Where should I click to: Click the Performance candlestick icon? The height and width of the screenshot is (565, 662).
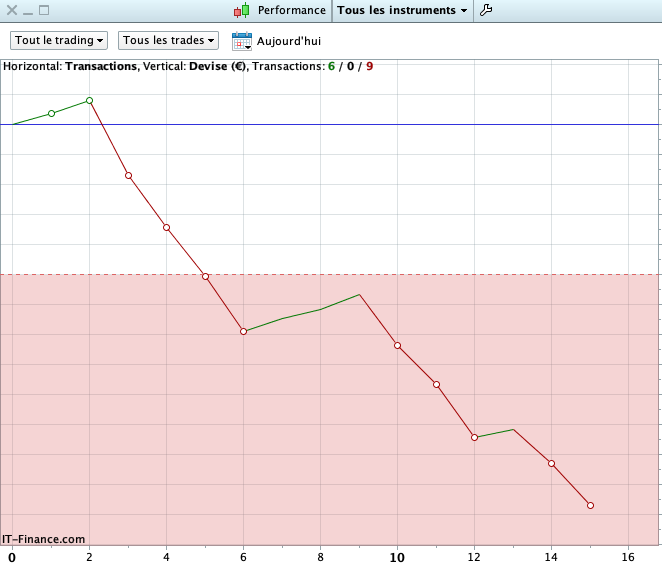coord(242,10)
